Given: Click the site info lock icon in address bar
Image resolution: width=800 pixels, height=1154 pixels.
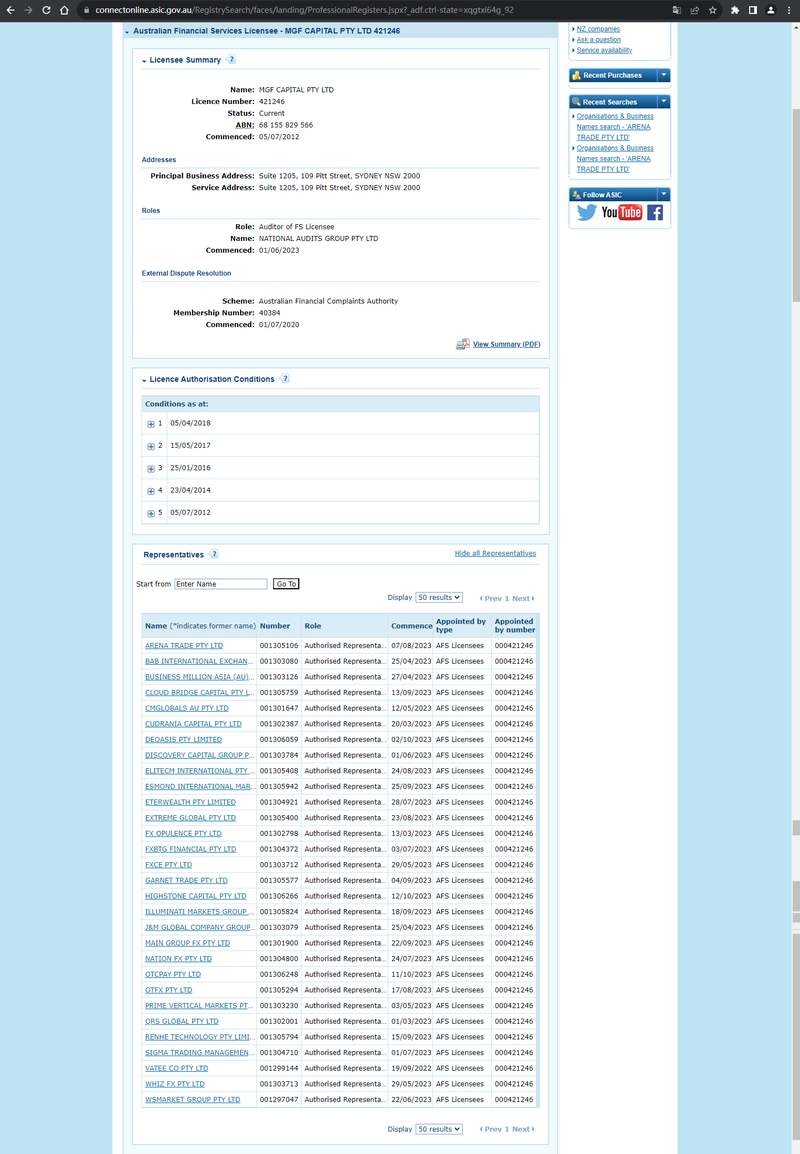Looking at the screenshot, I should coord(86,10).
